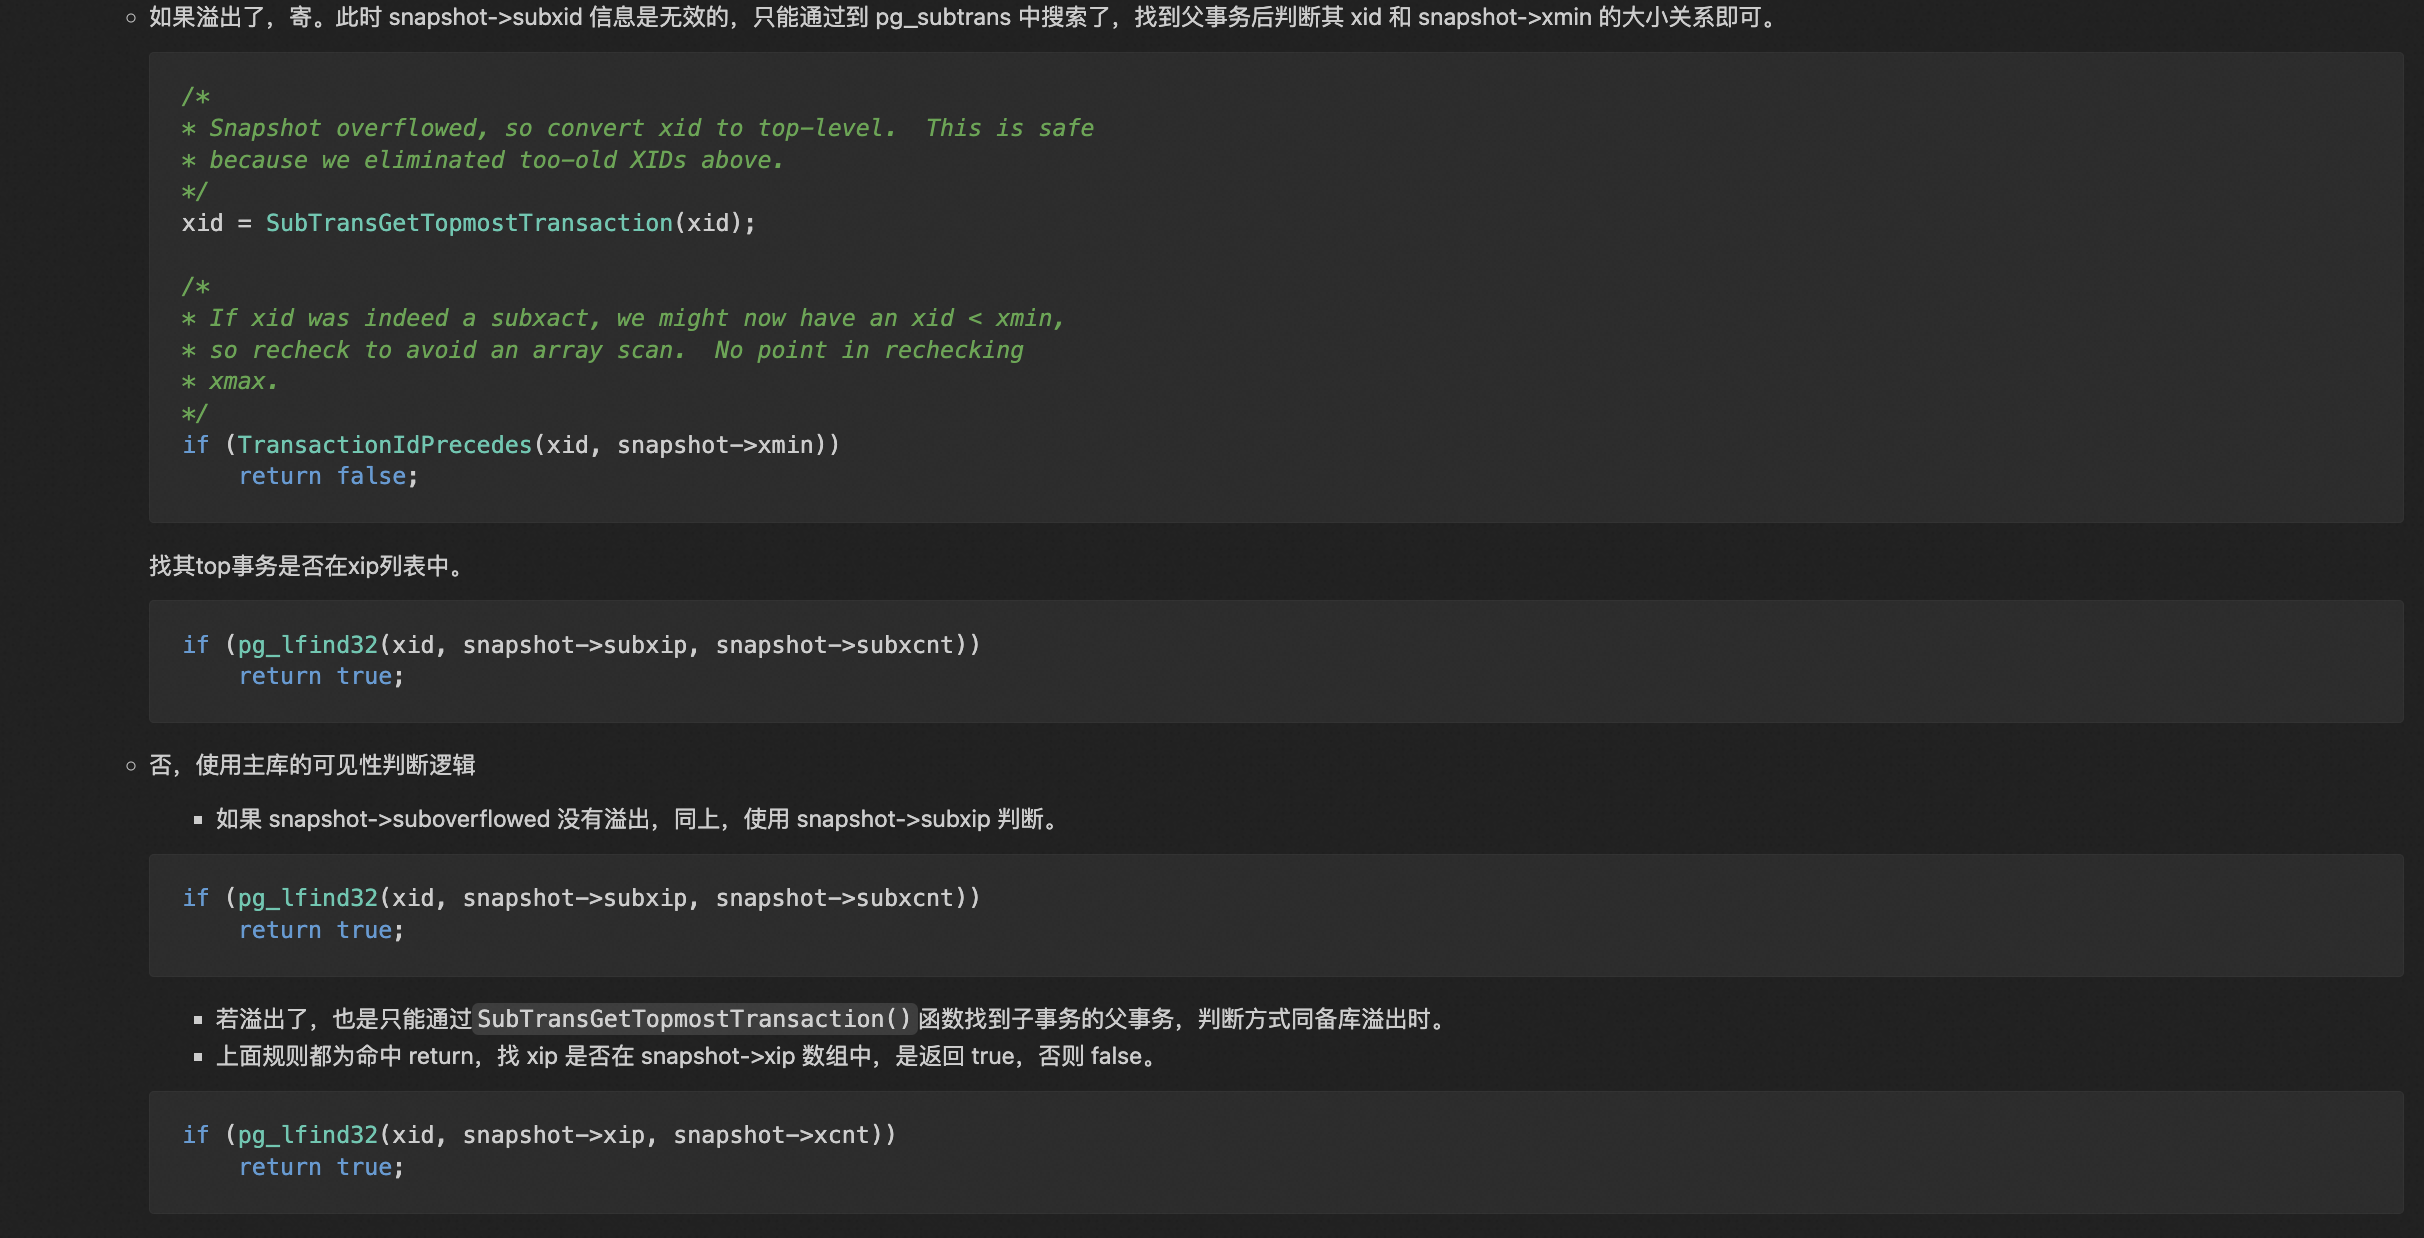Click the bullet '否，使用主库的可见性判断逻辑'
This screenshot has height=1238, width=2424.
[311, 765]
